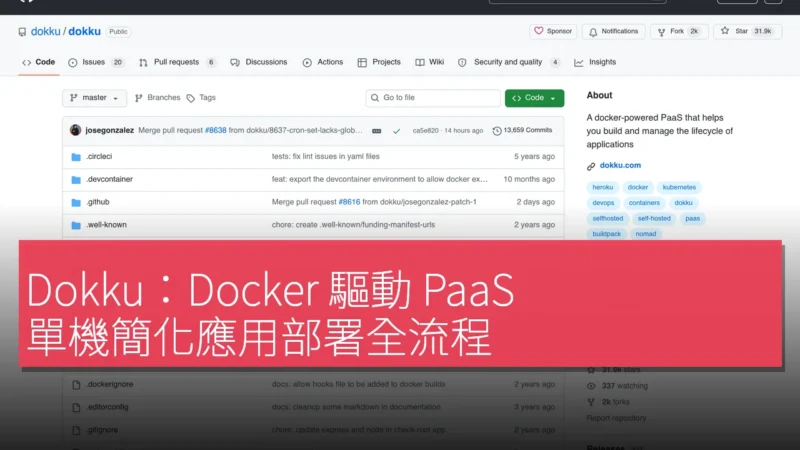
Task: Click the fork count 2k badge
Action: tap(694, 31)
